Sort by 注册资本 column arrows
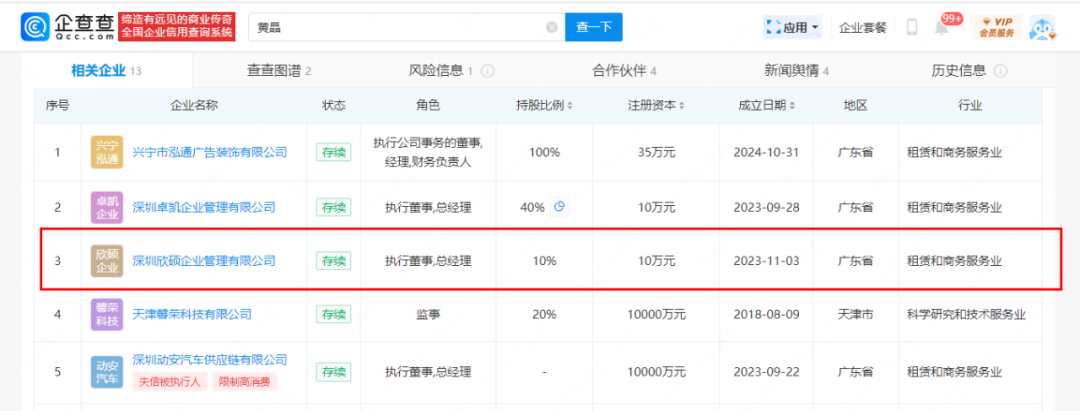The height and width of the screenshot is (411, 1080). 682,106
